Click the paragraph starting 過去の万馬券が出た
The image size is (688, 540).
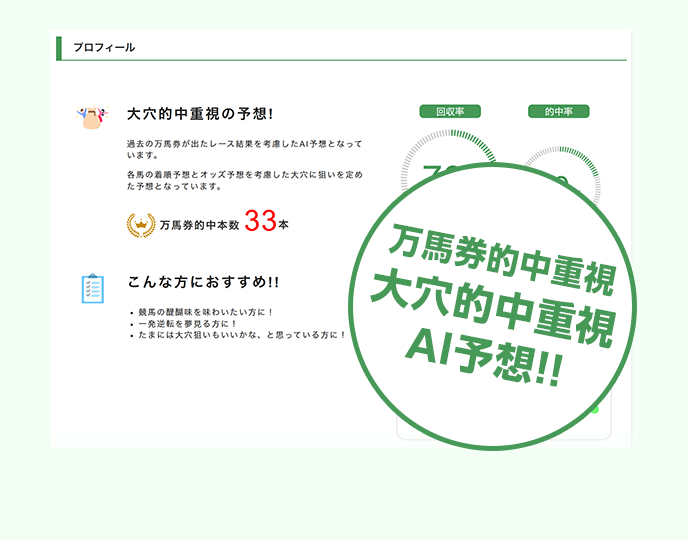(244, 149)
